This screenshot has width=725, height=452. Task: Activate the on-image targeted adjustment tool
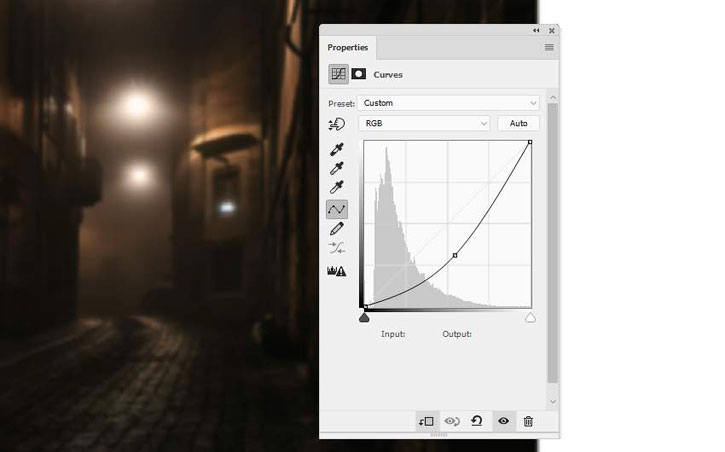tap(337, 124)
